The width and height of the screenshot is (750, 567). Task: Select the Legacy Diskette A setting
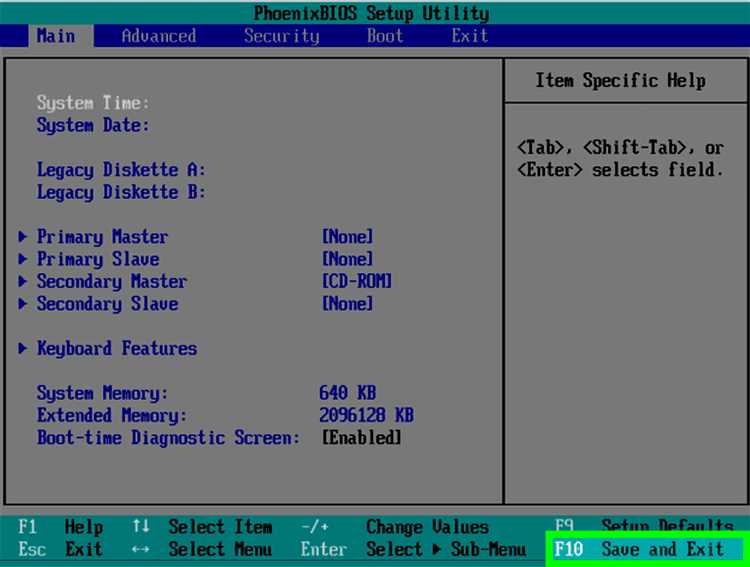click(121, 170)
